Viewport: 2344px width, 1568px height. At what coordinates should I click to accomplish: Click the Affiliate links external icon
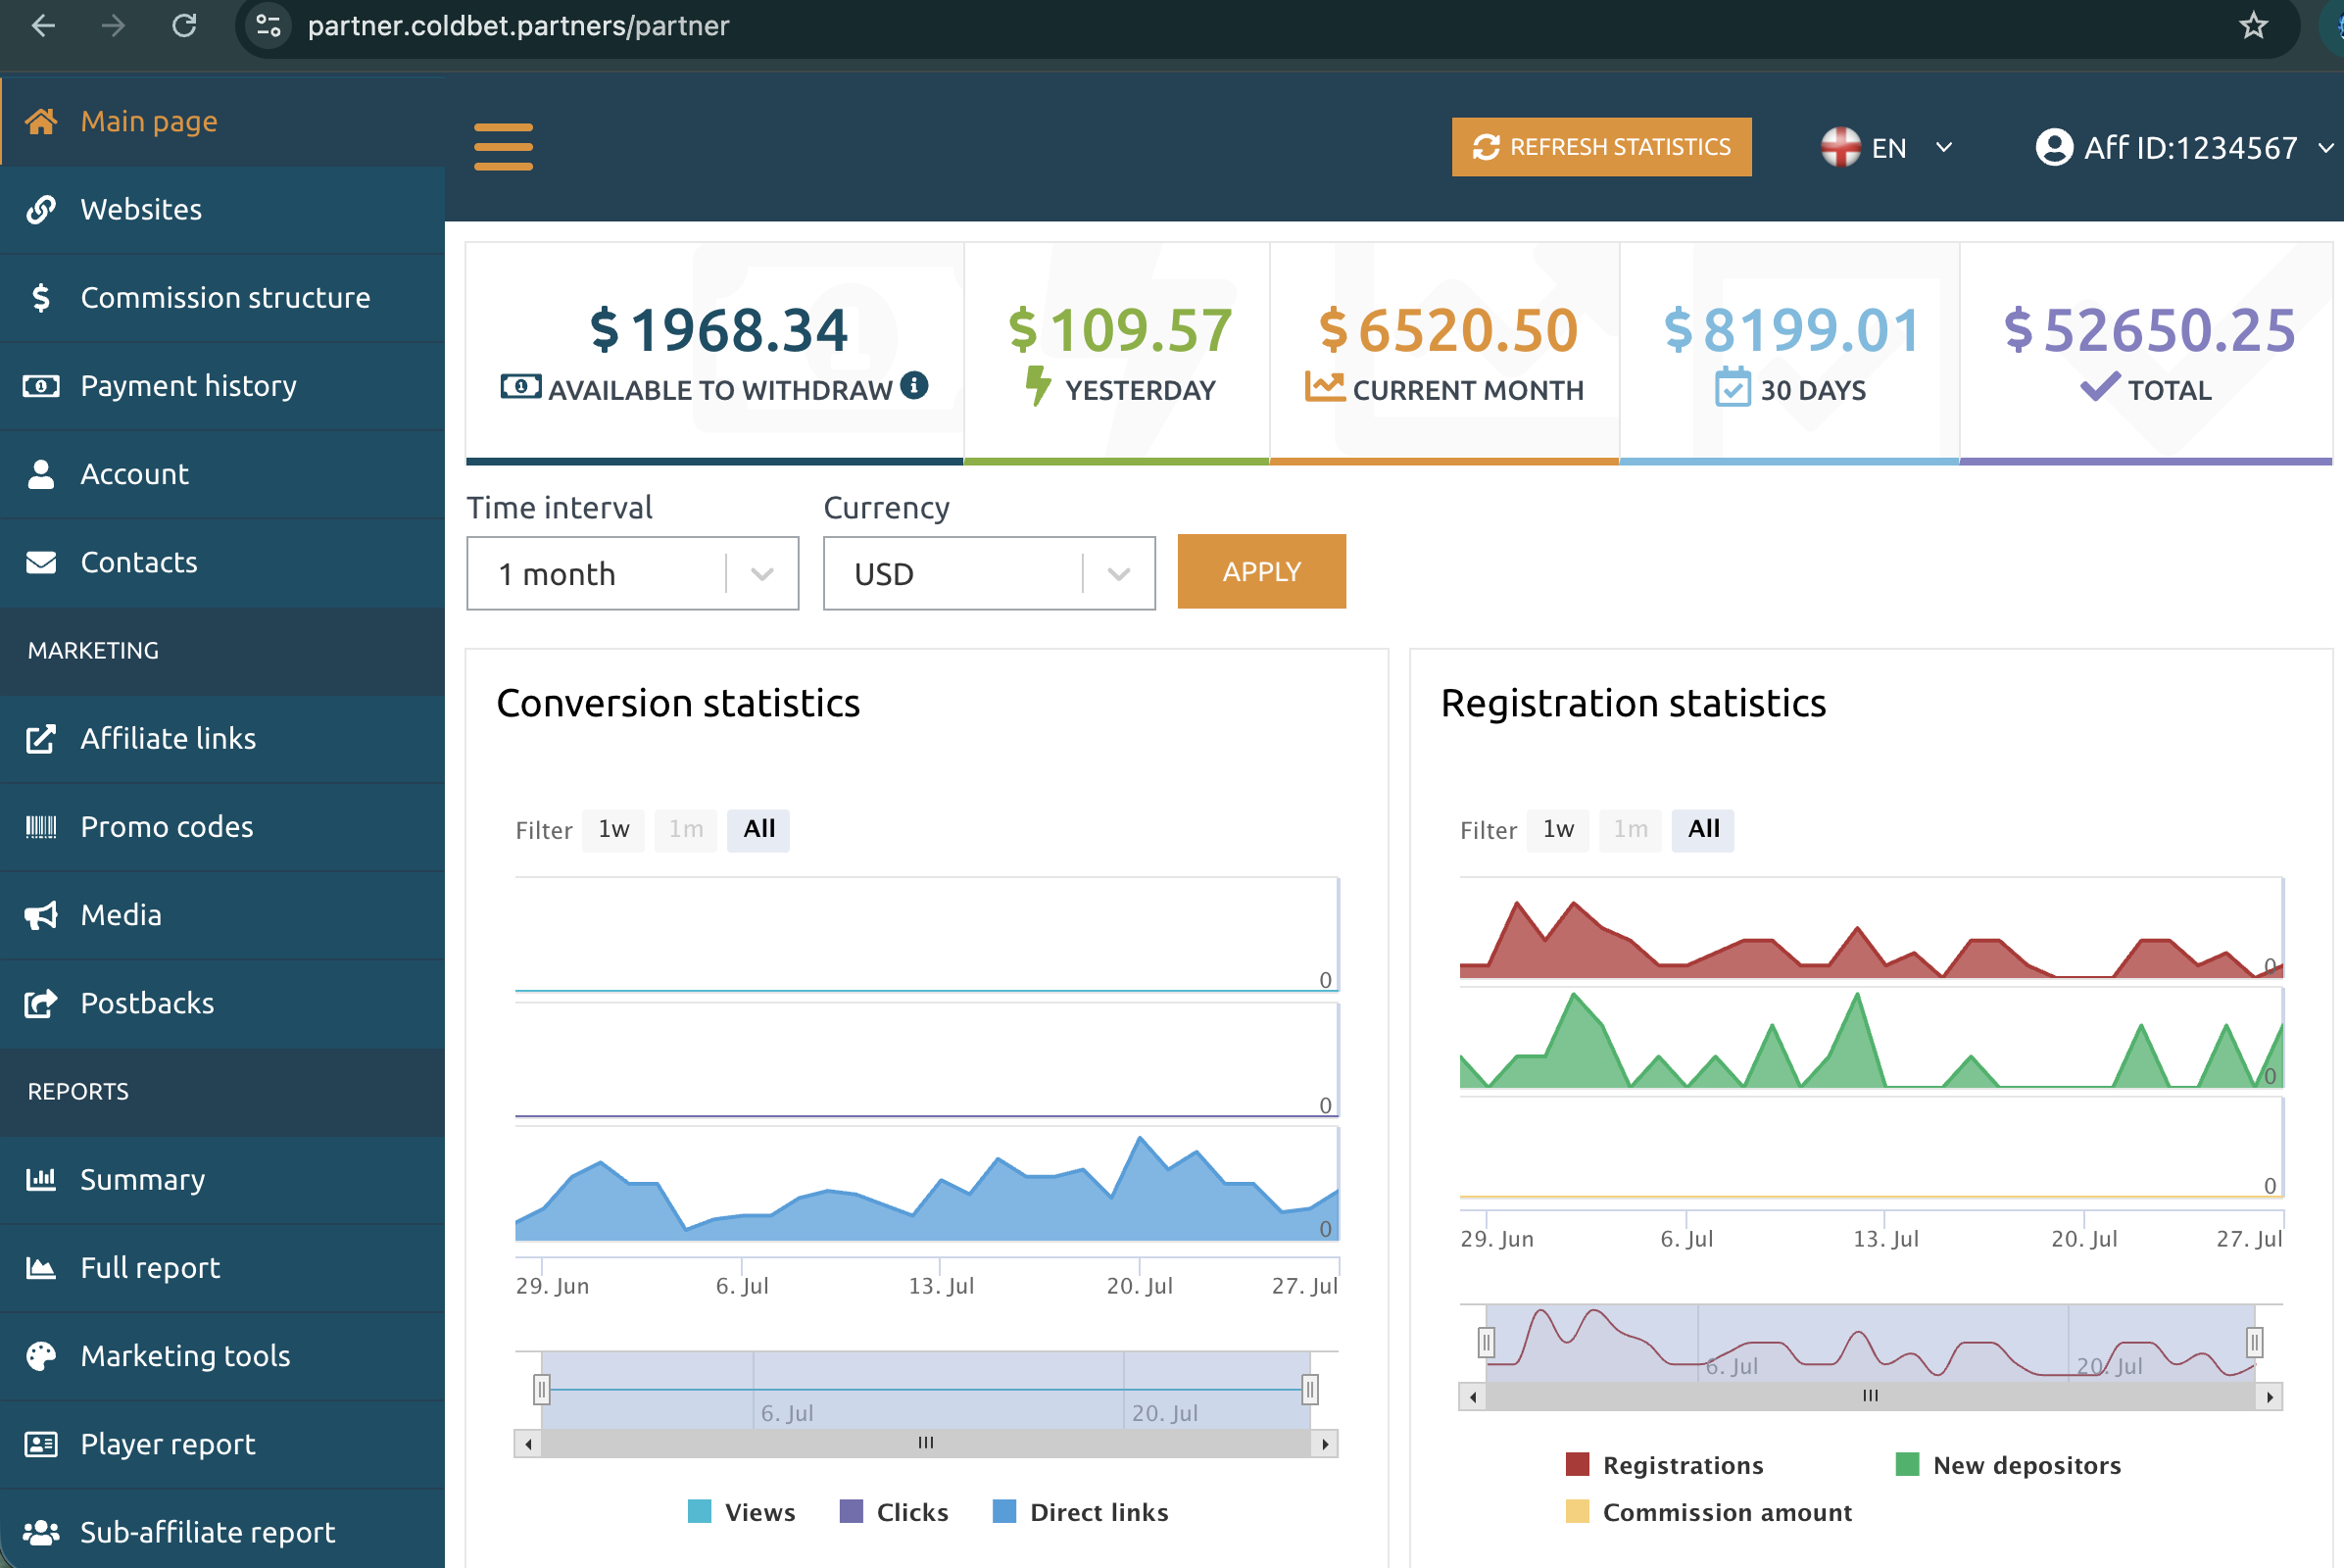tap(41, 738)
